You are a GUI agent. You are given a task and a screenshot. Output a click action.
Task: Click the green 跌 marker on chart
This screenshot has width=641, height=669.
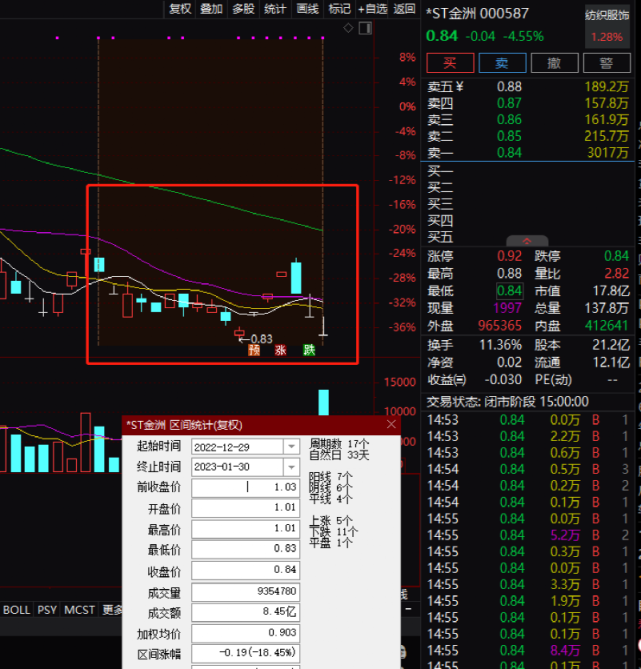tap(309, 350)
